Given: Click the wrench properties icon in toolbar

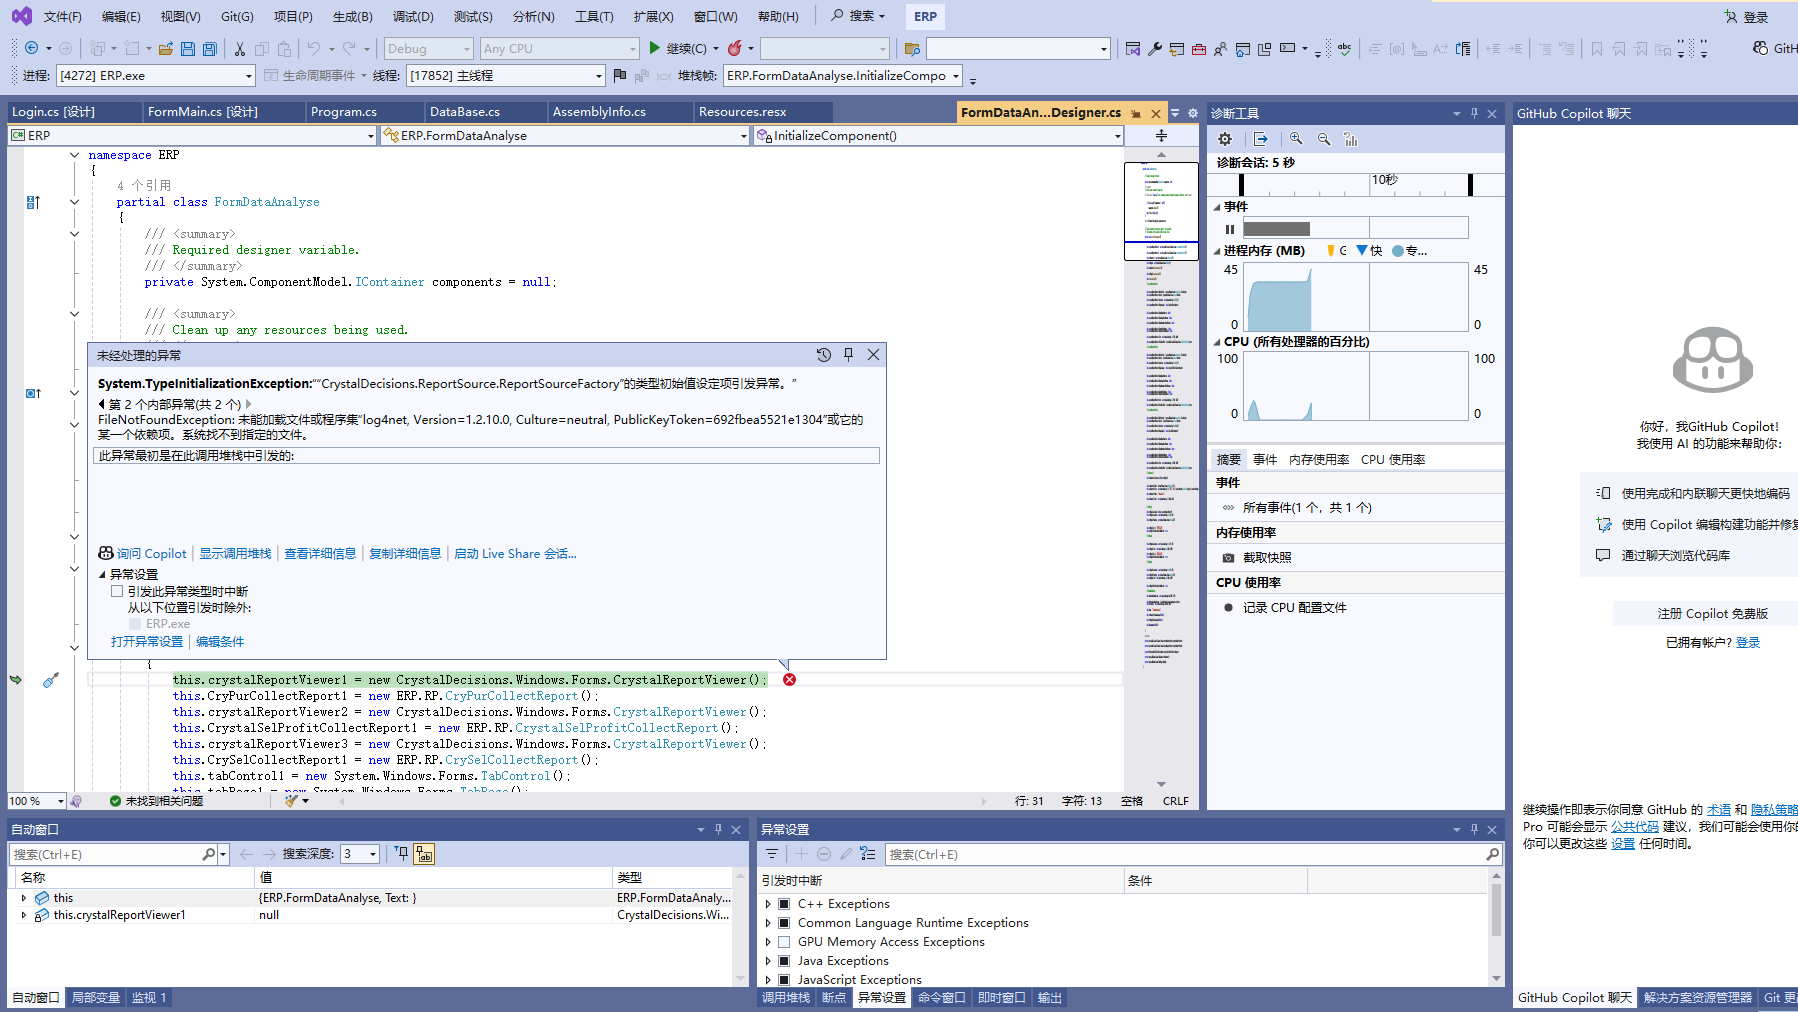Looking at the screenshot, I should [x=1155, y=48].
